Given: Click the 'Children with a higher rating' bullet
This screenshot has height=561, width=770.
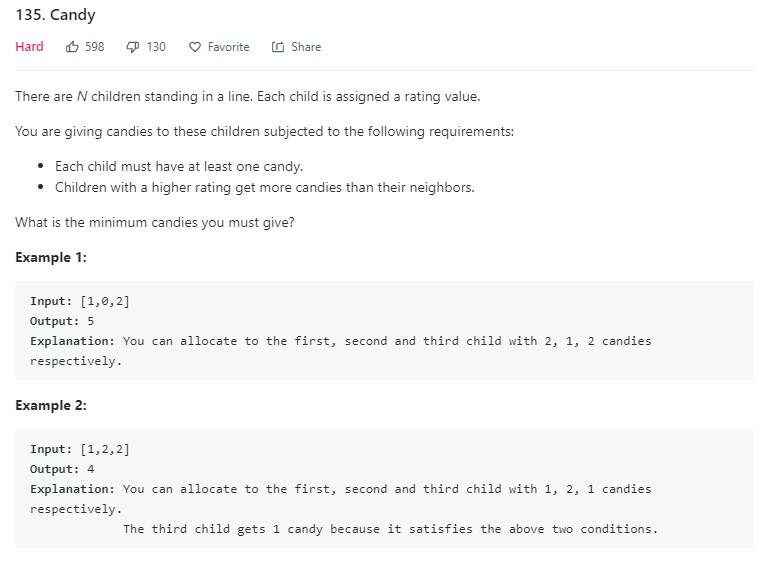Looking at the screenshot, I should pyautogui.click(x=265, y=188).
